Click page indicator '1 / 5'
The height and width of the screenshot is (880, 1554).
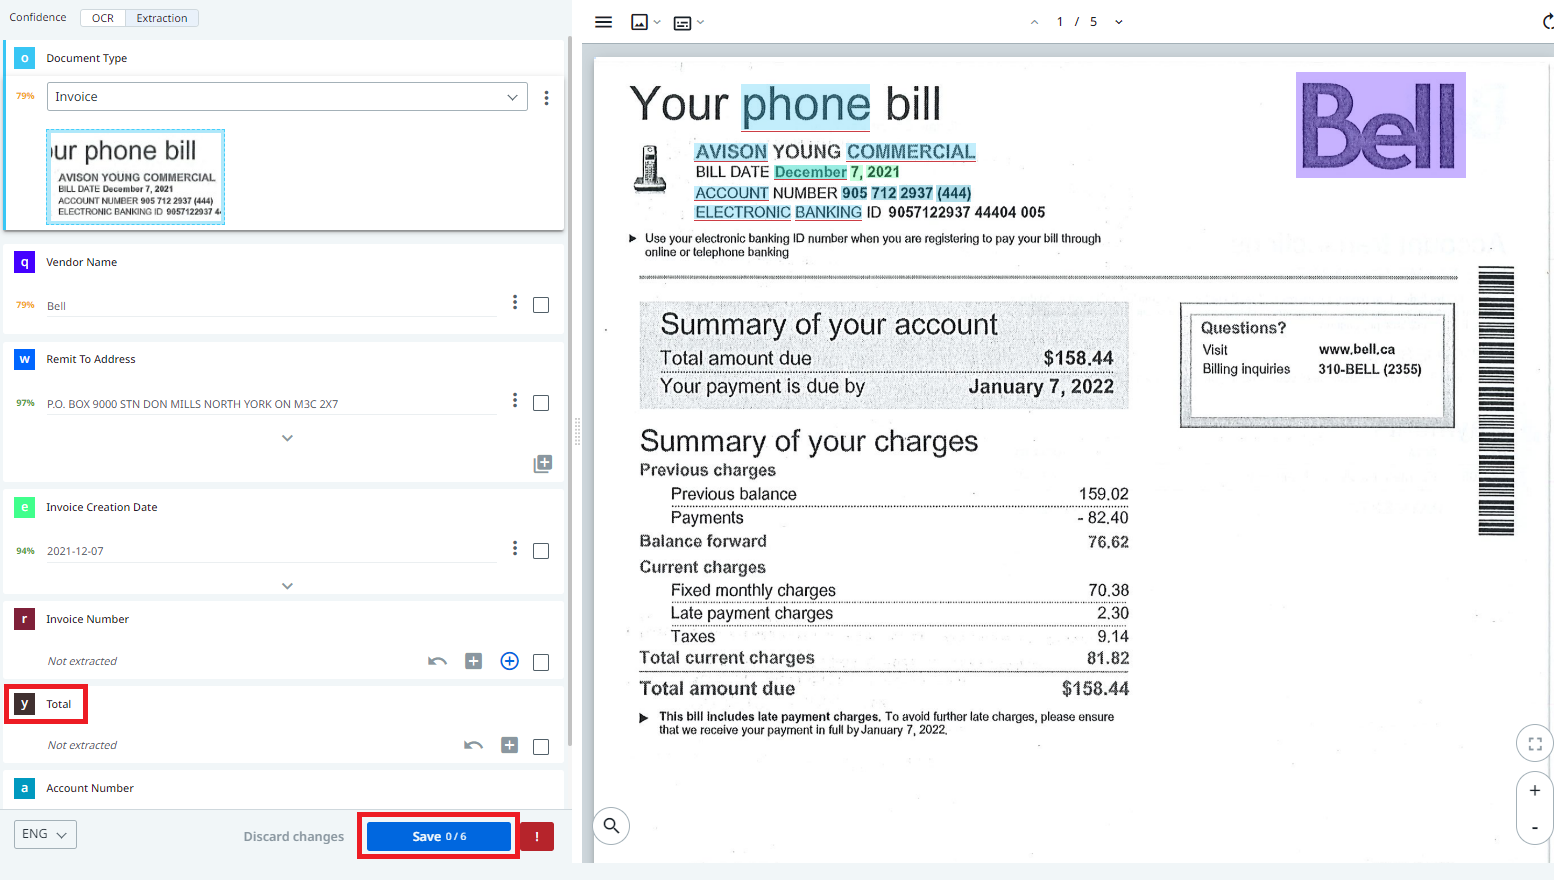(x=1077, y=22)
